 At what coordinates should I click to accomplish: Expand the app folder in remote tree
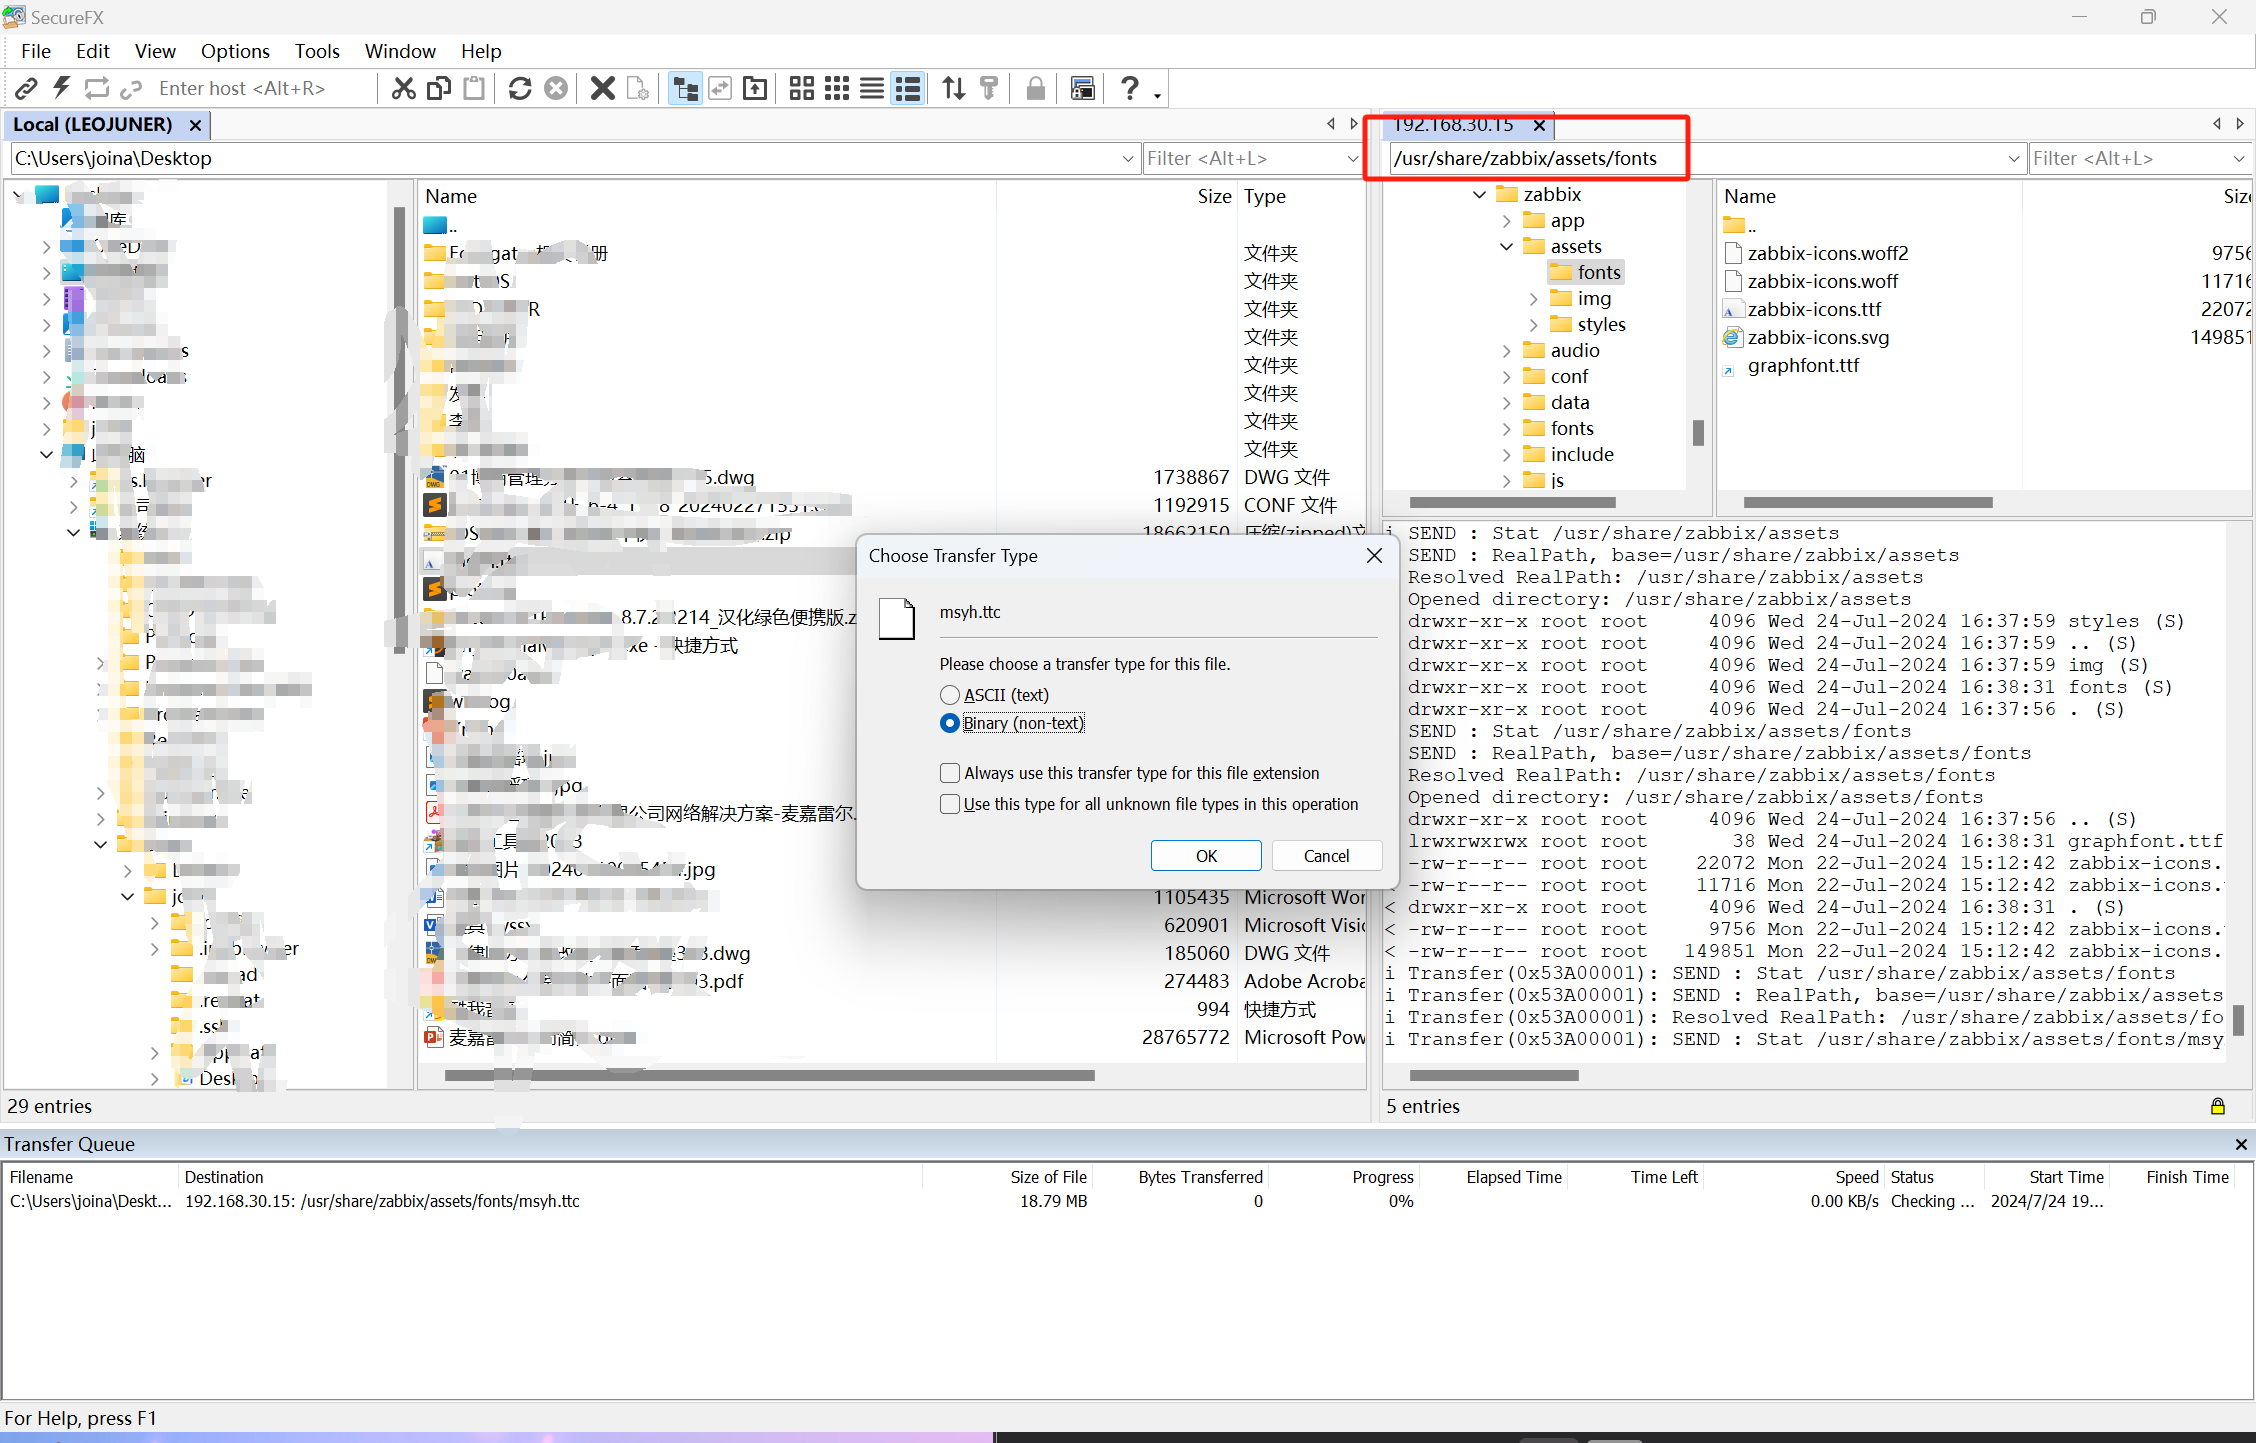click(1507, 221)
